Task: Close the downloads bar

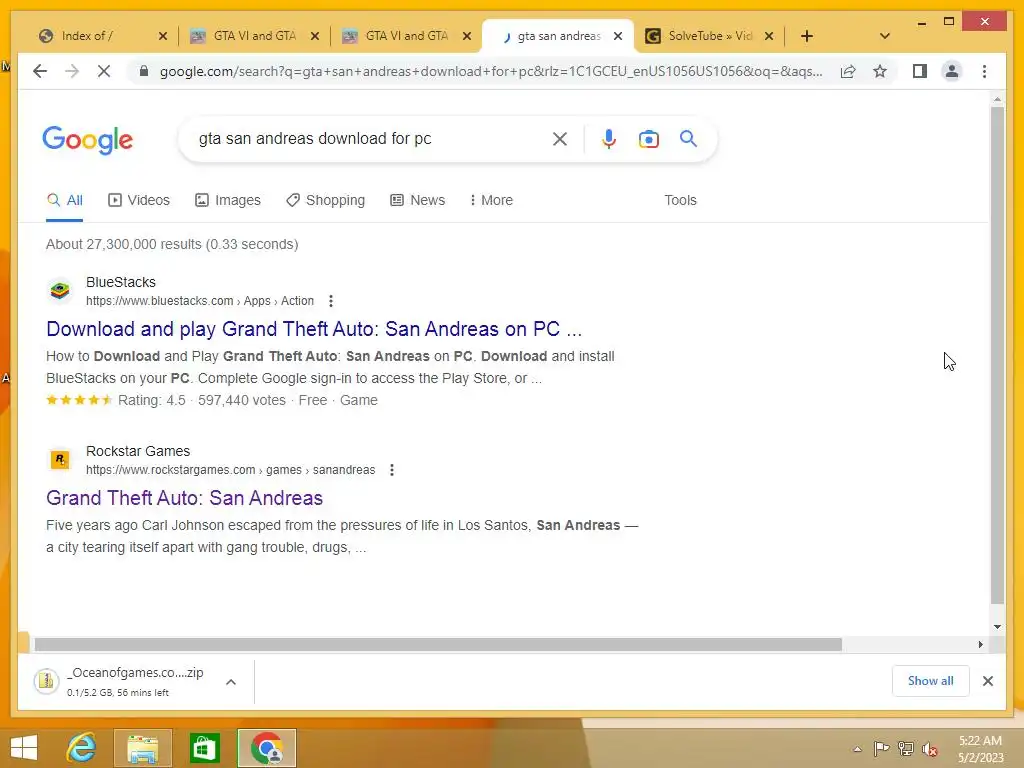Action: point(988,681)
